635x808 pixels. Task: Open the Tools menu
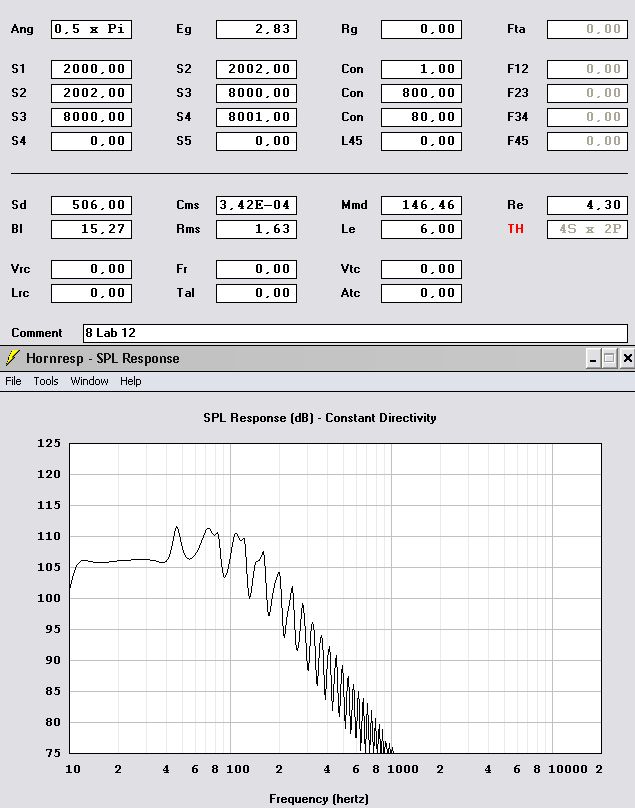pyautogui.click(x=45, y=381)
